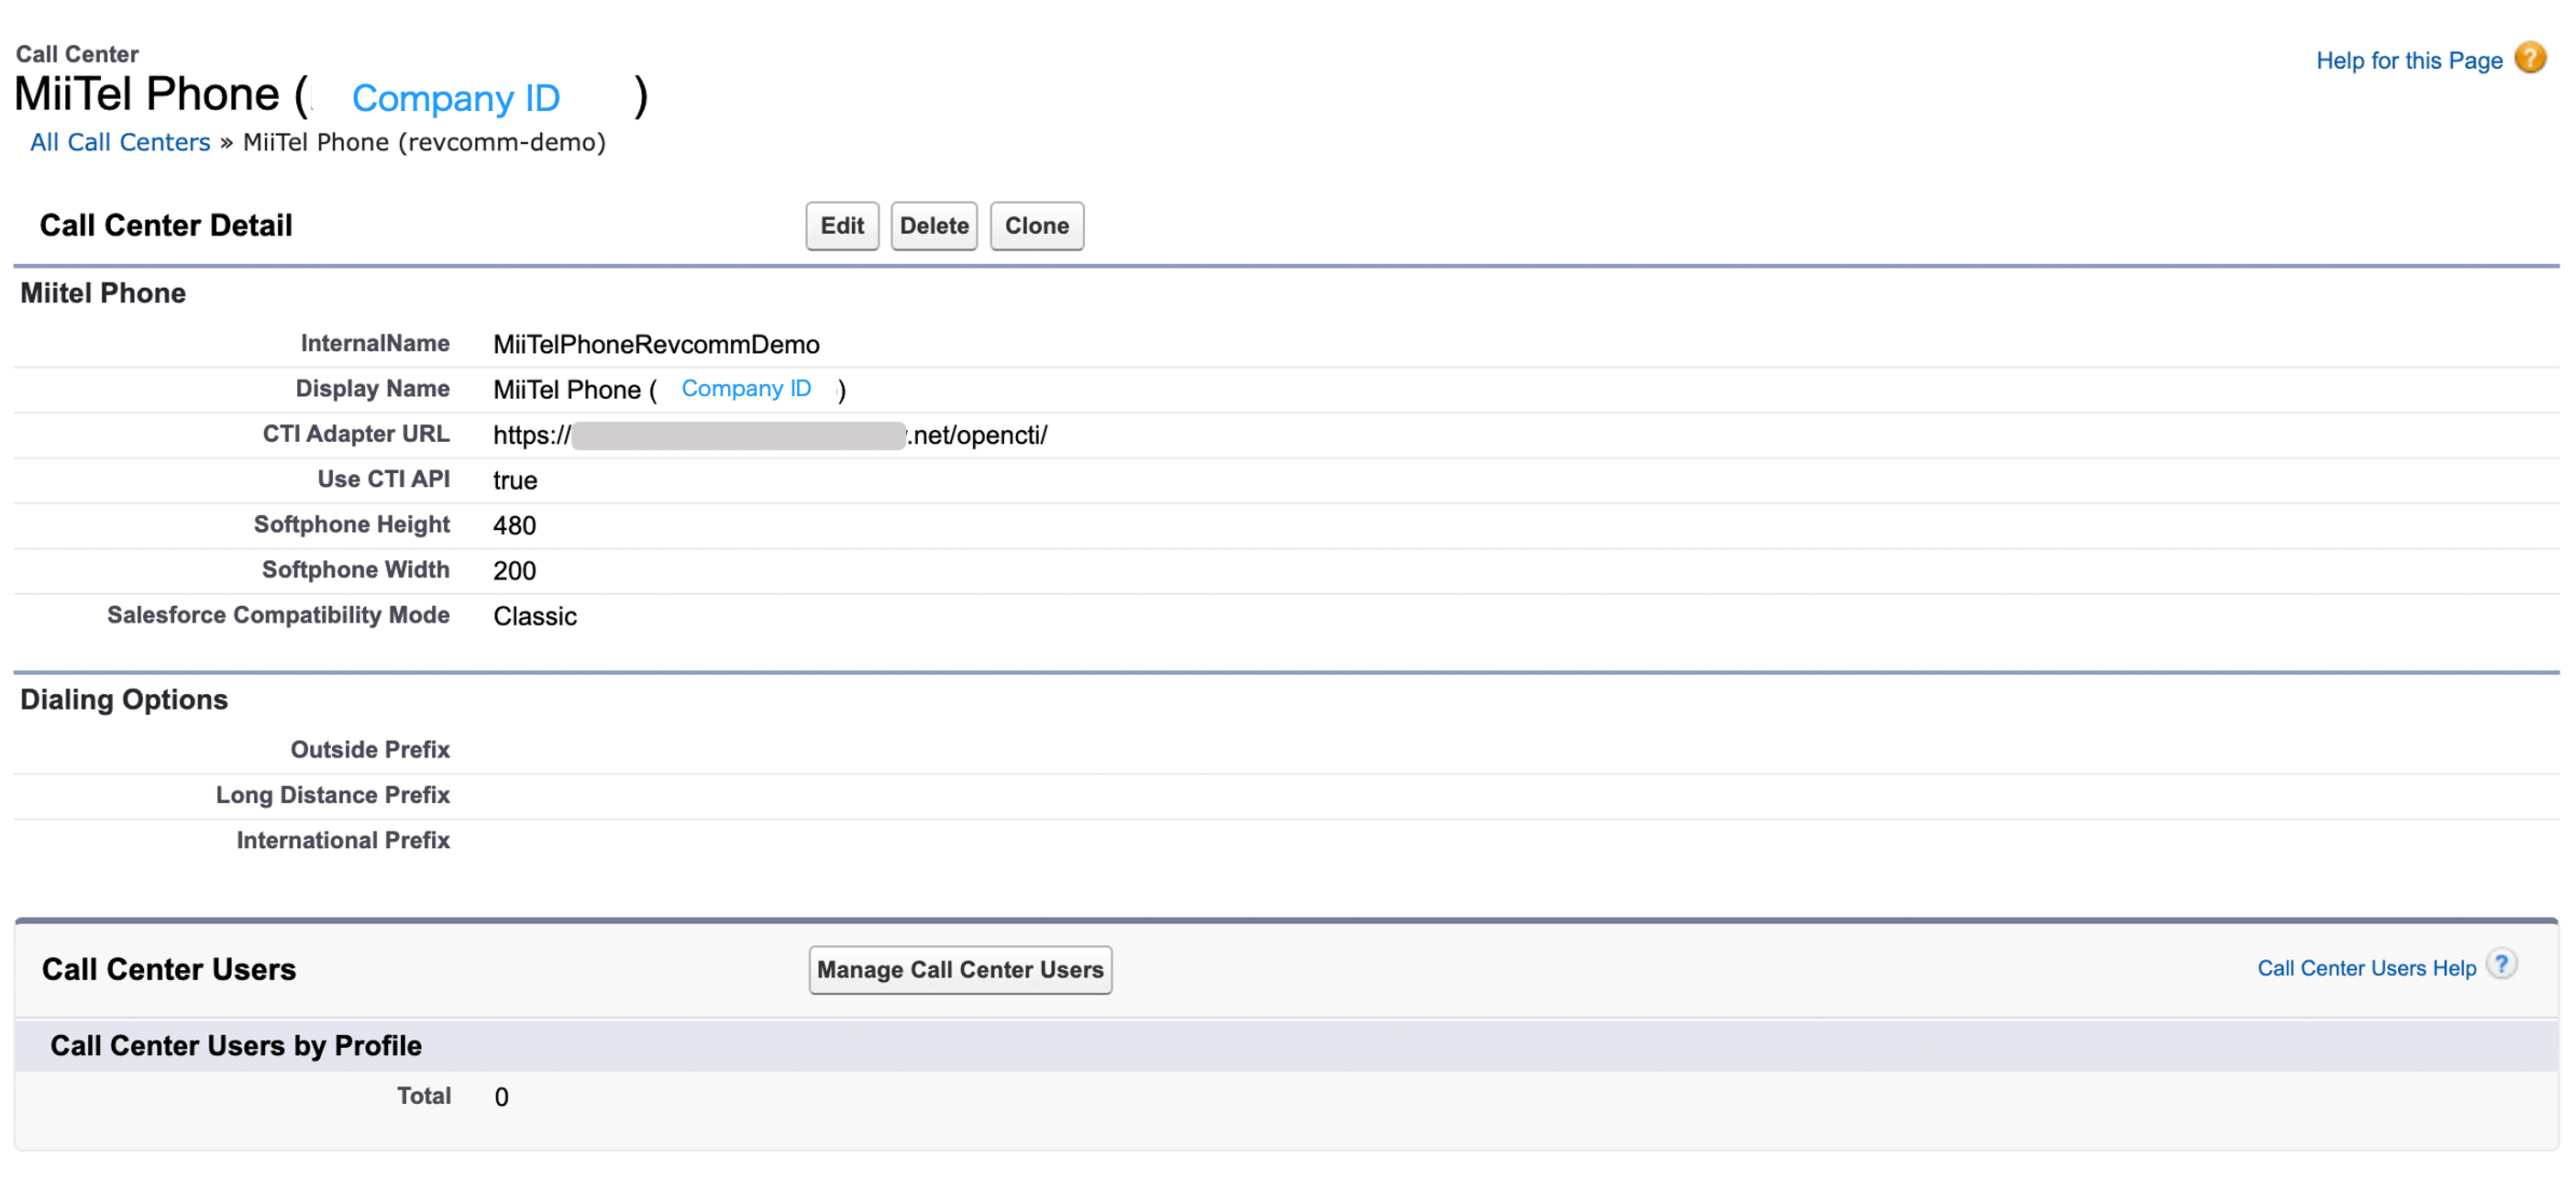Open the Help for this Page link
The image size is (2576, 1180).
(x=2409, y=61)
